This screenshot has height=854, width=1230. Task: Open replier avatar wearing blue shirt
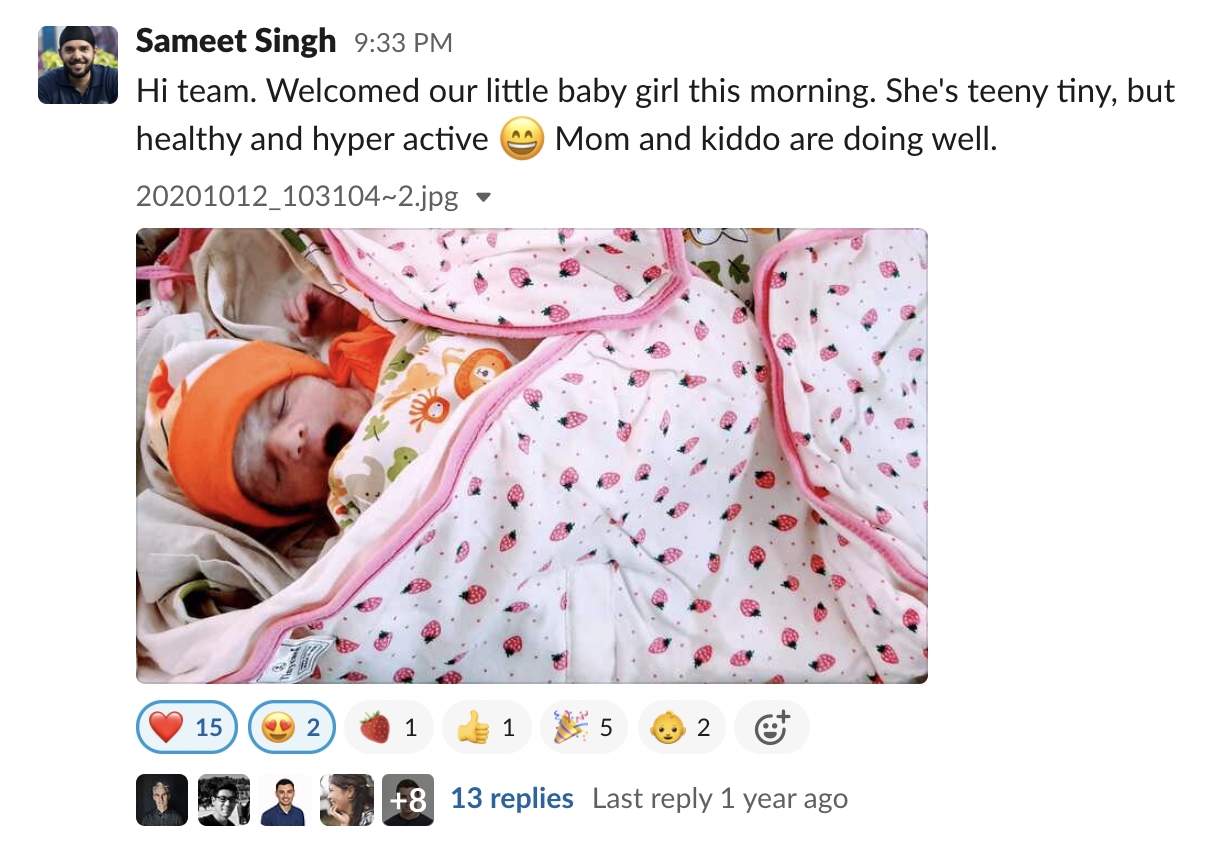(x=284, y=799)
